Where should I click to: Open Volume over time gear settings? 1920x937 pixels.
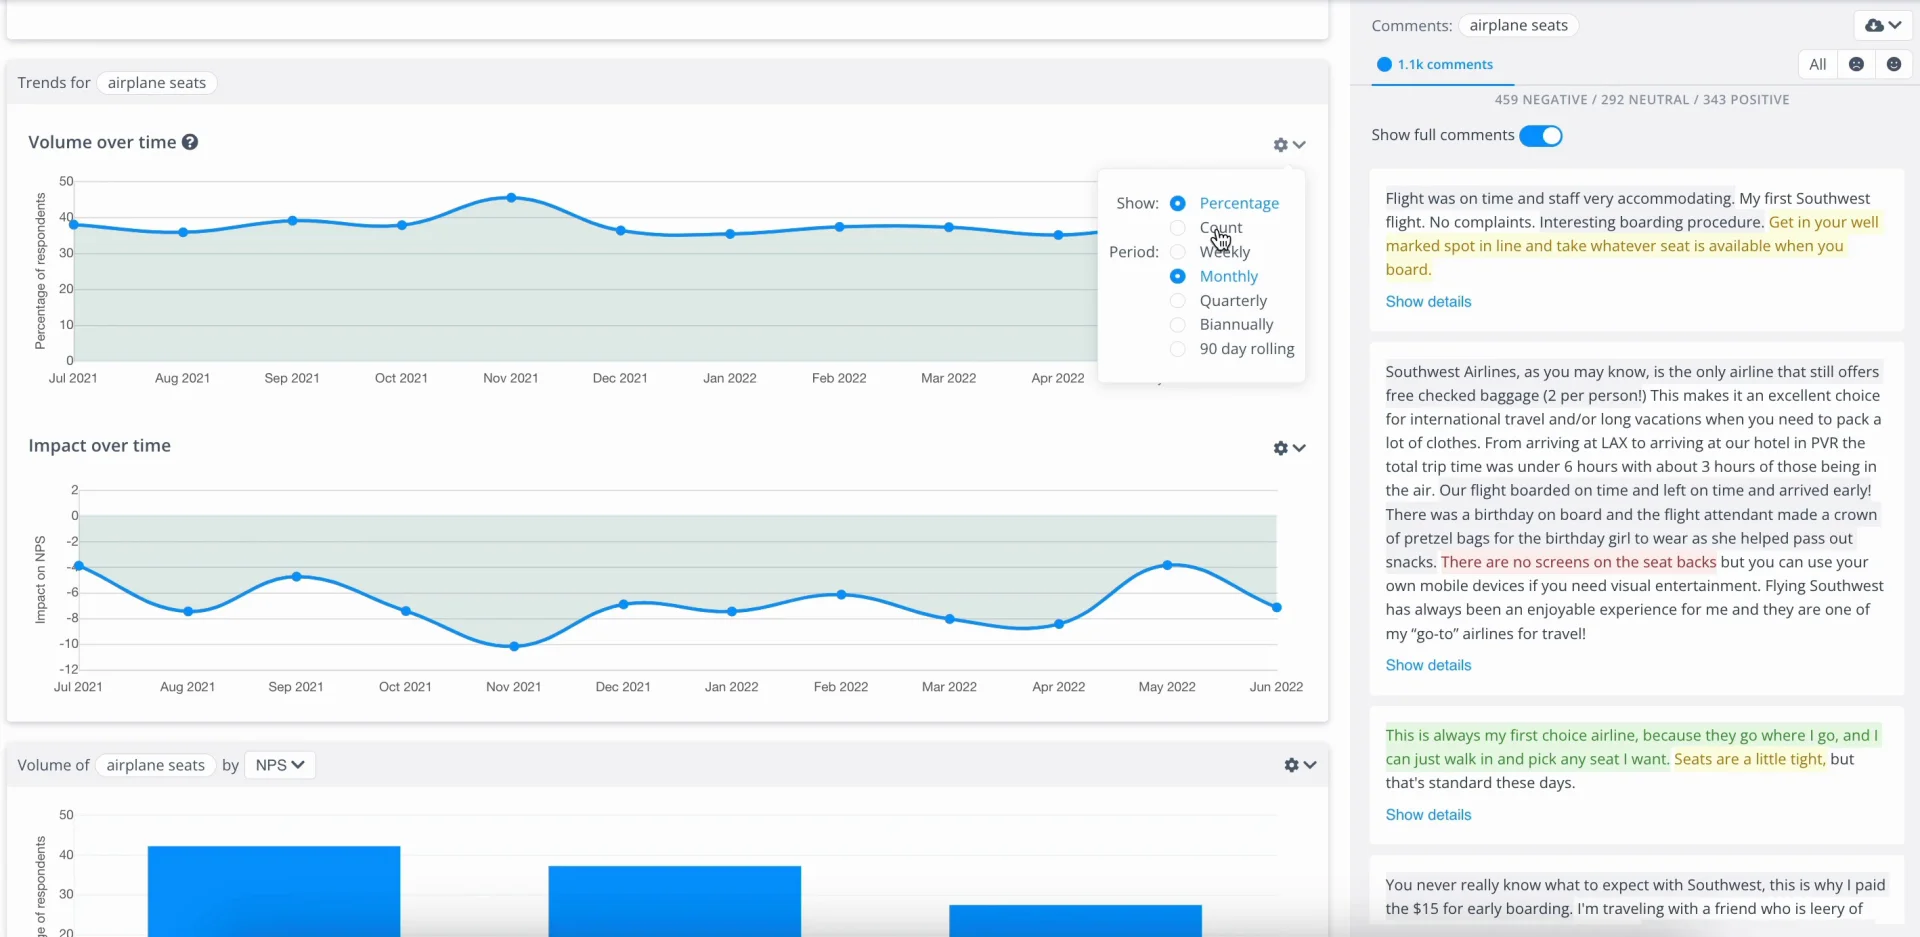pos(1289,145)
